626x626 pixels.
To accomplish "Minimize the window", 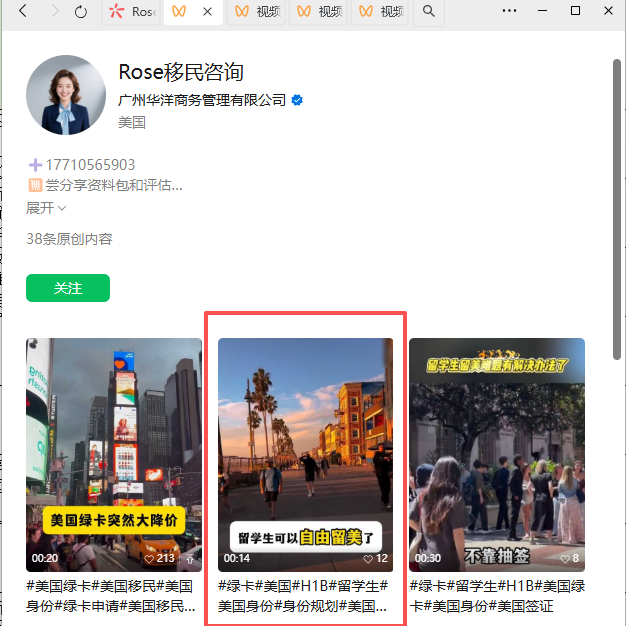I will point(543,11).
